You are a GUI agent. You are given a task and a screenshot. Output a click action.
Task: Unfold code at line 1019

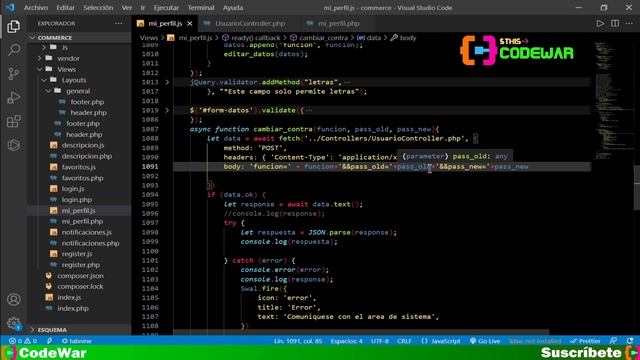pyautogui.click(x=167, y=111)
